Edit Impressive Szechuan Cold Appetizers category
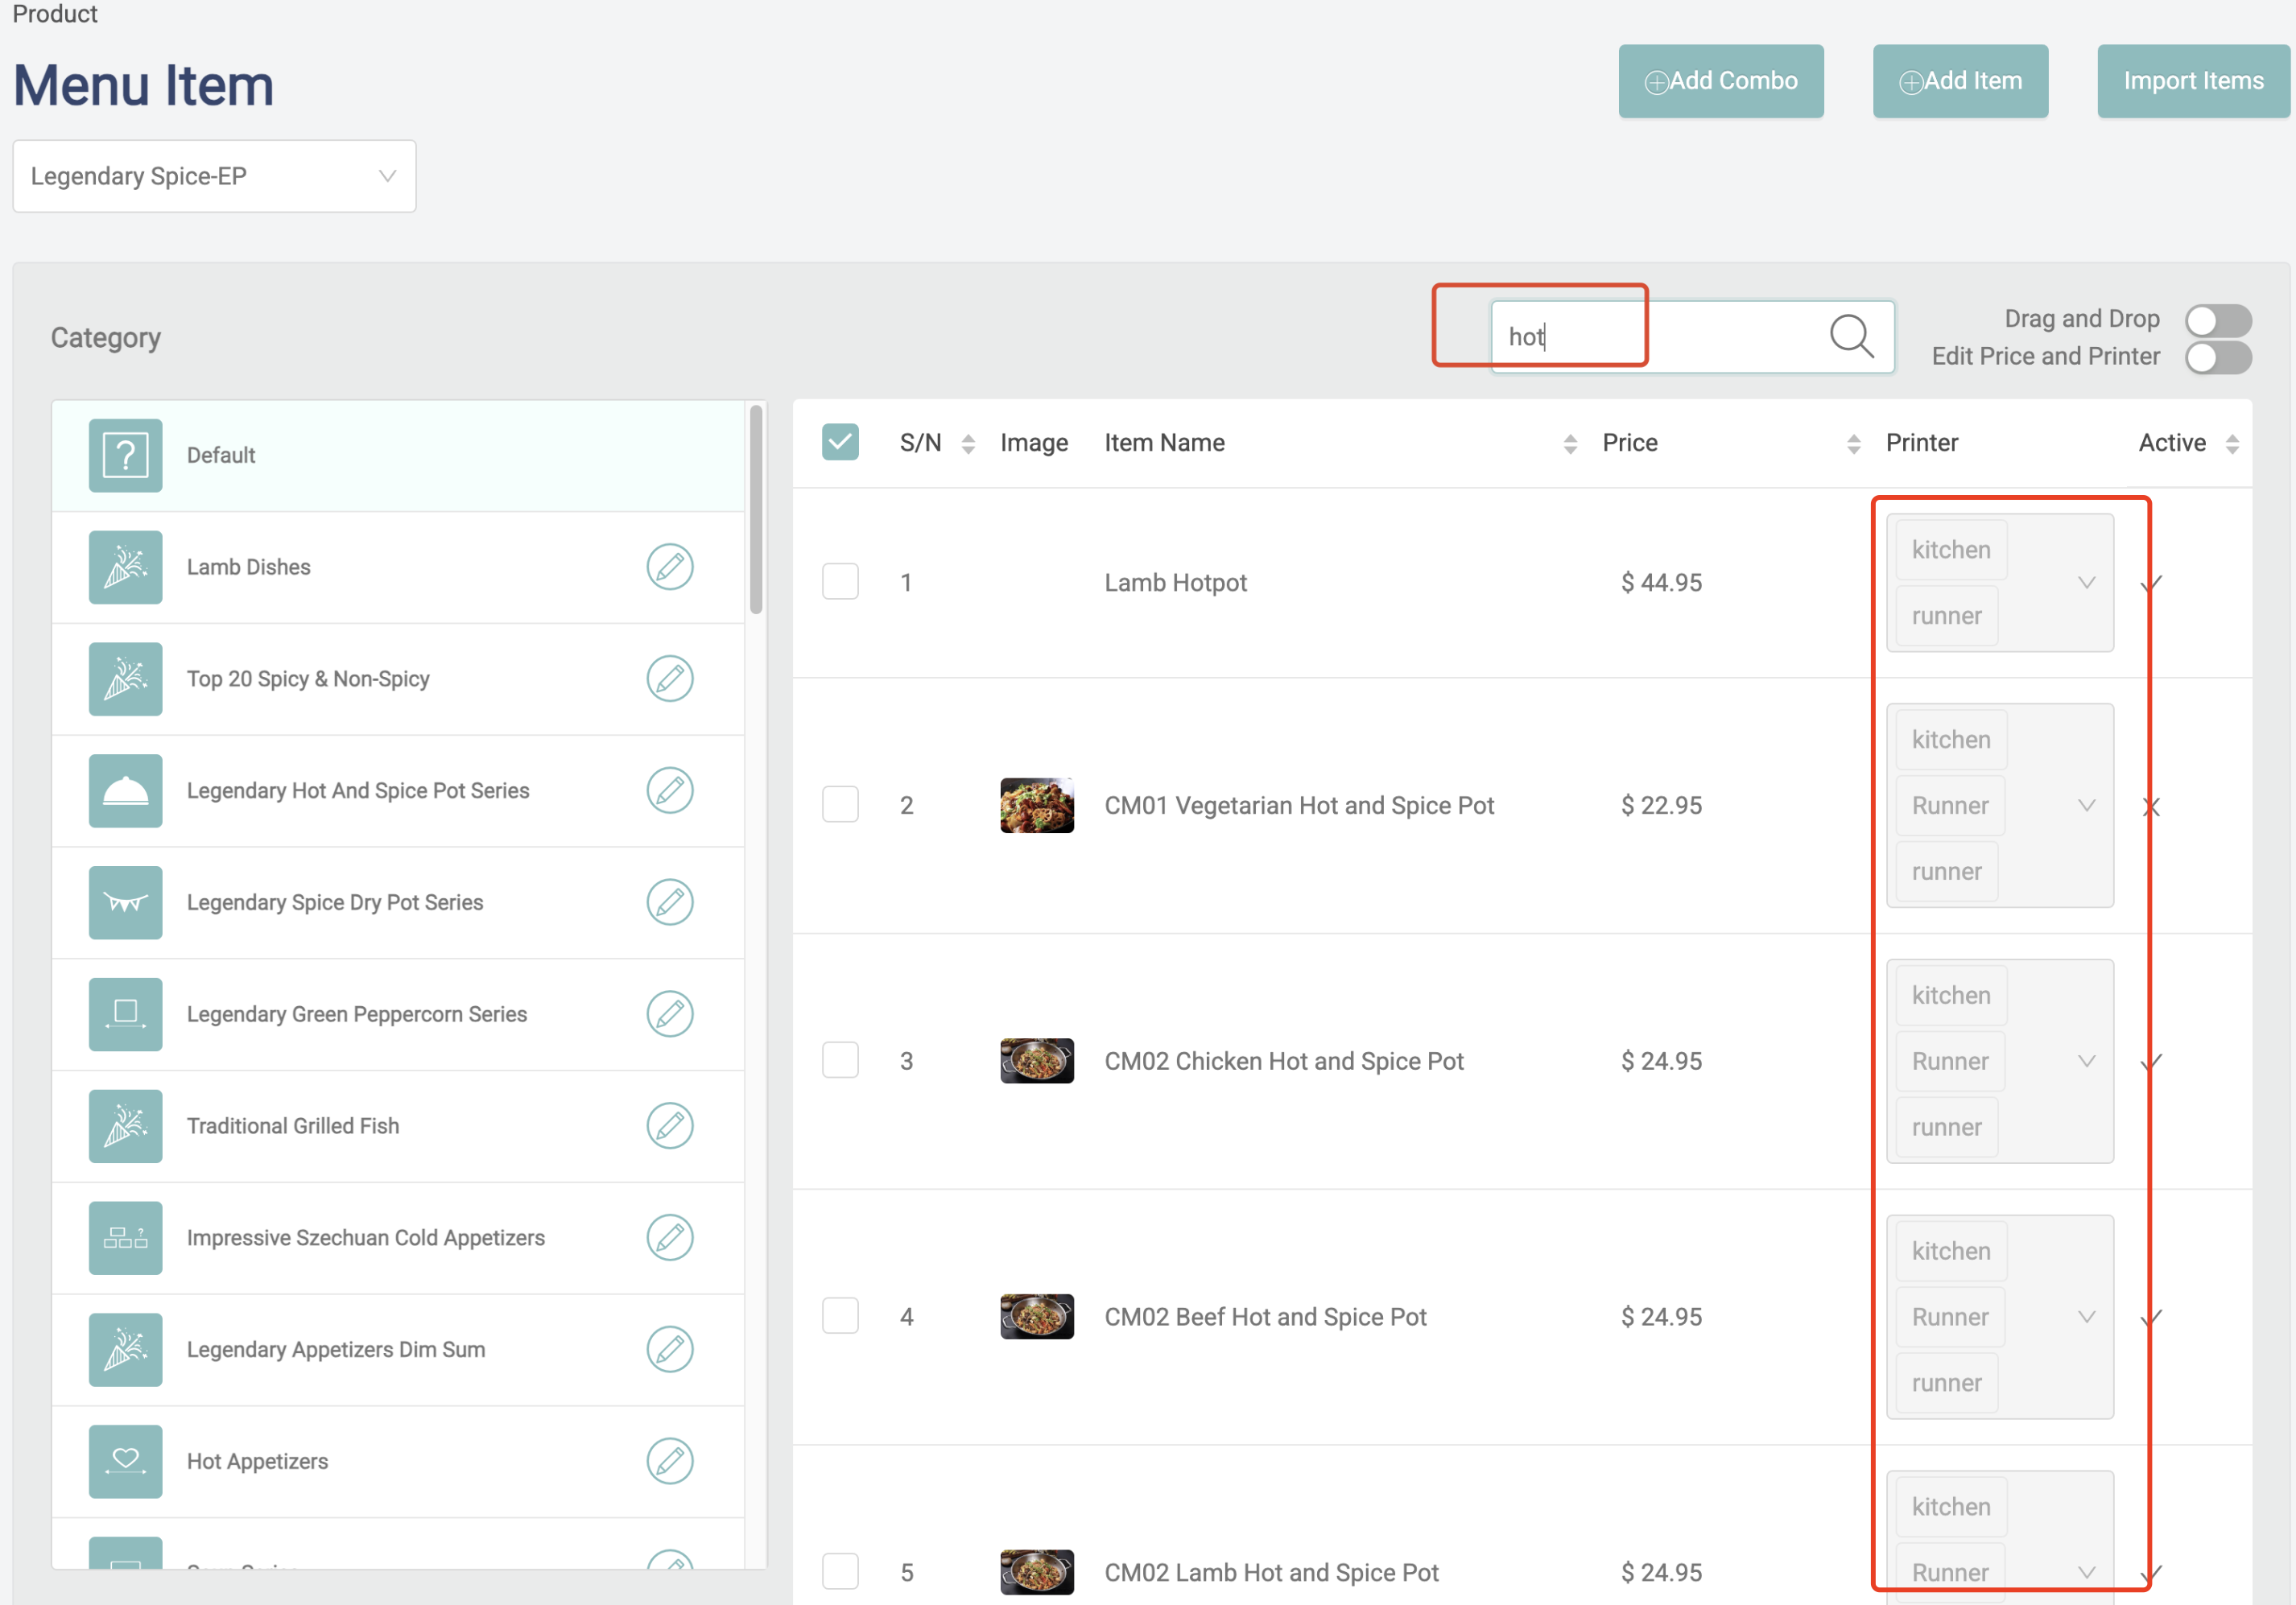The image size is (2296, 1605). [x=669, y=1238]
